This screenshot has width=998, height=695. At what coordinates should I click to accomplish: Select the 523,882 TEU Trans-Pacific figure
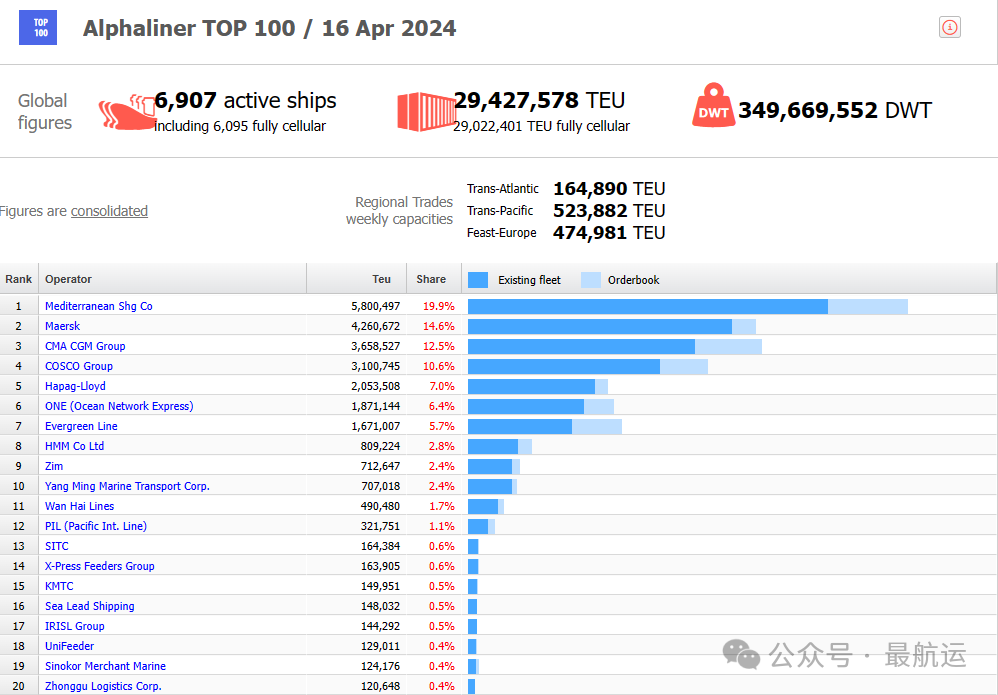(609, 211)
